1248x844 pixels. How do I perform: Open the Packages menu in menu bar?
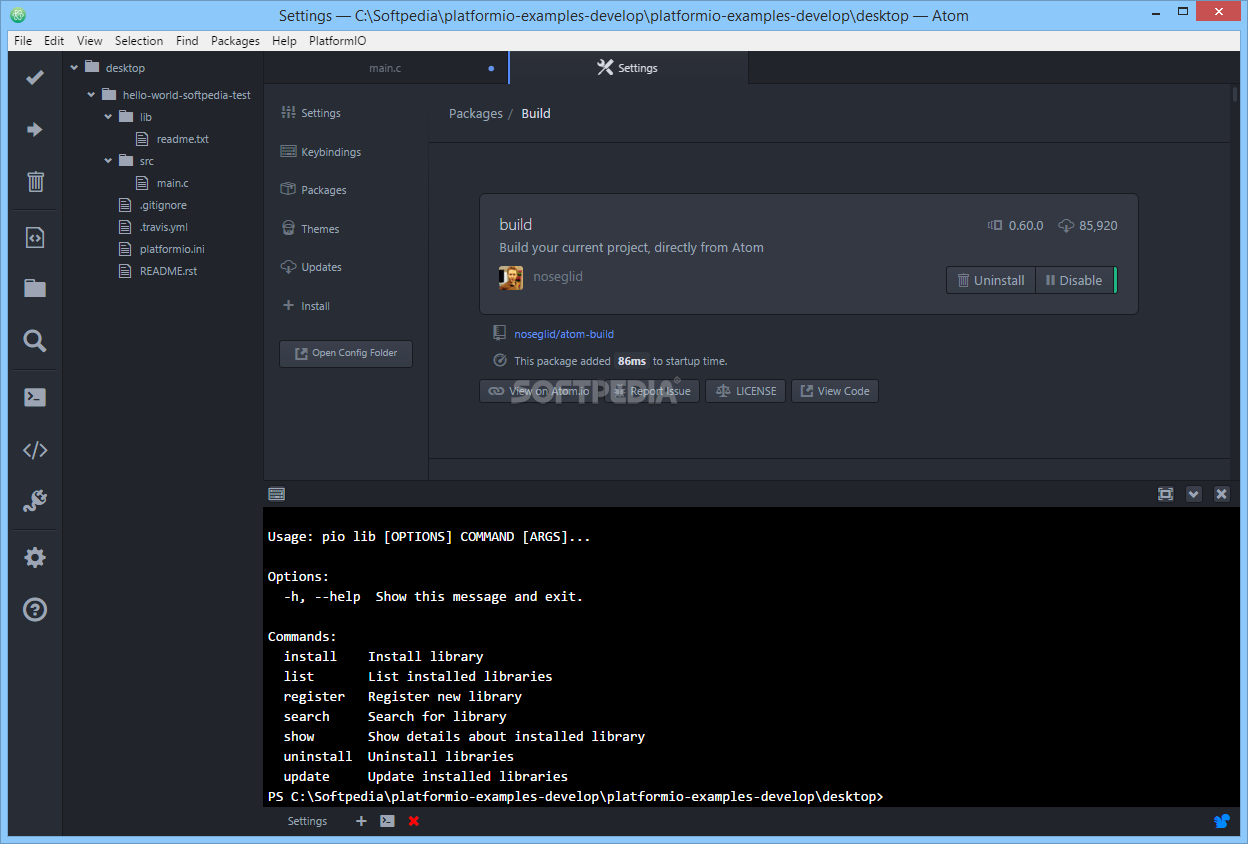pyautogui.click(x=235, y=41)
